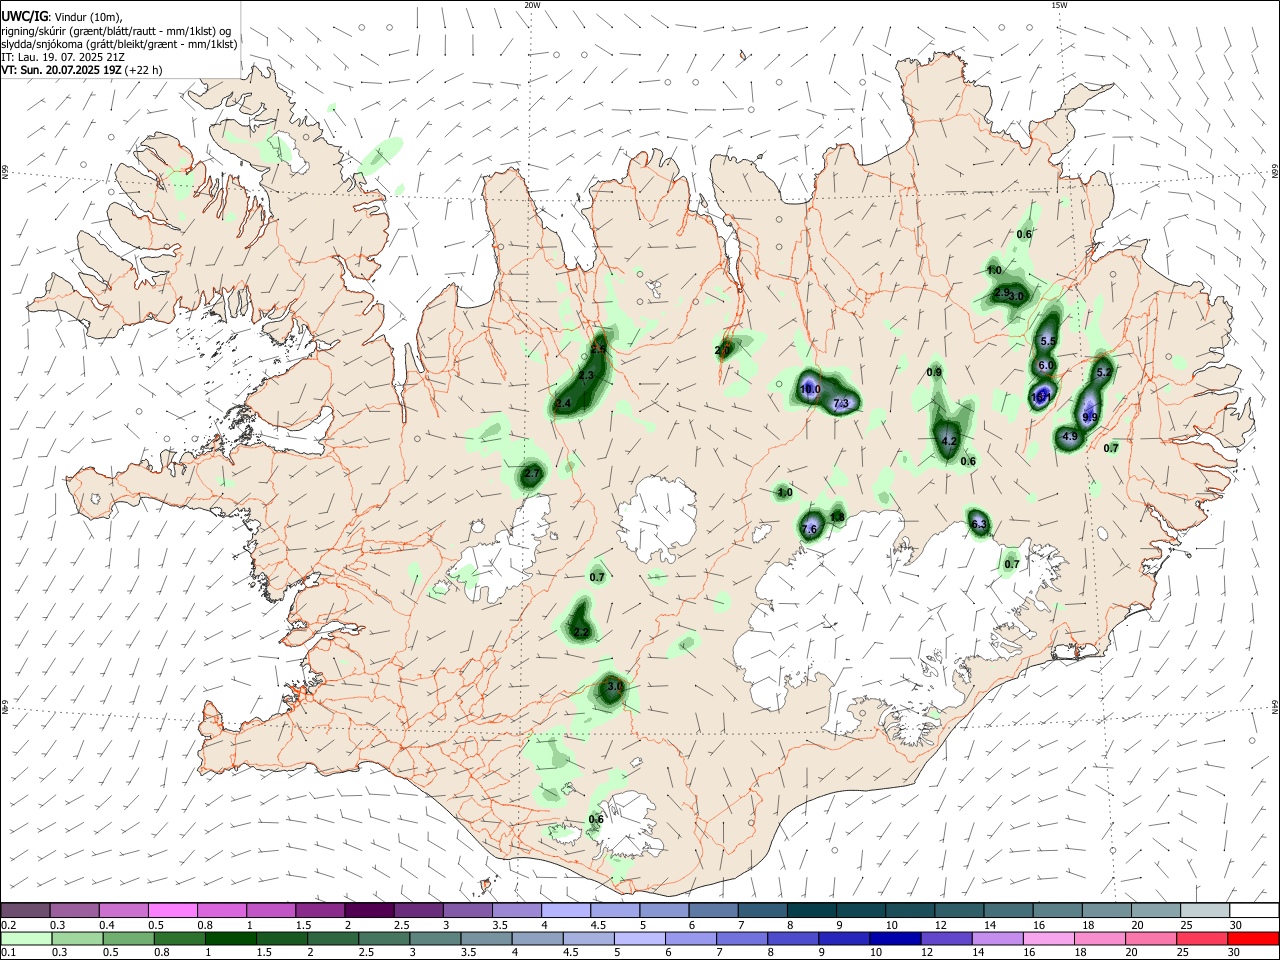This screenshot has height=960, width=1280.
Task: Pick the palest green swatch above 0.1 in bottom legend
Action: point(26,939)
